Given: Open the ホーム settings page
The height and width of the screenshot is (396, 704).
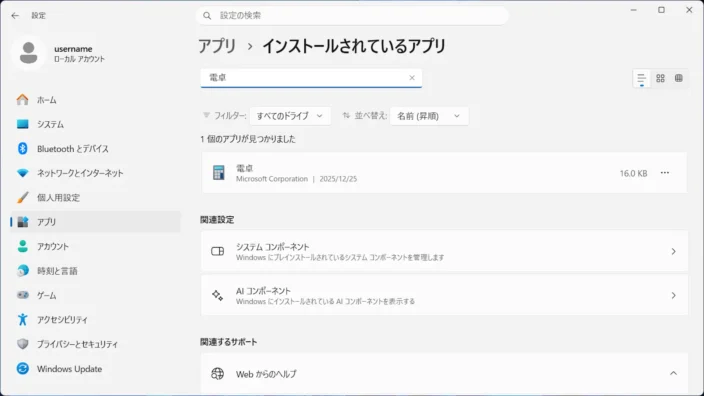Looking at the screenshot, I should 96,100.
